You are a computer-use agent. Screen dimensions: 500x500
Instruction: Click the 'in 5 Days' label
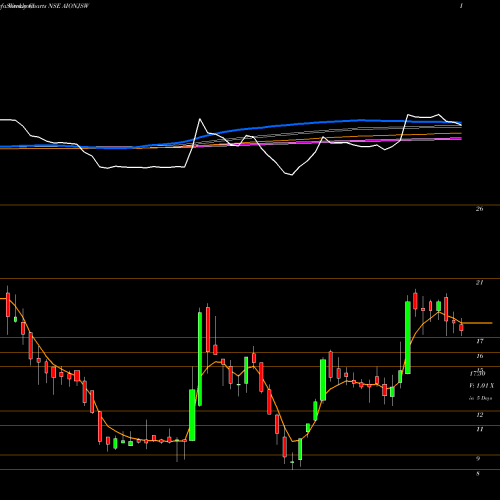pyautogui.click(x=481, y=398)
